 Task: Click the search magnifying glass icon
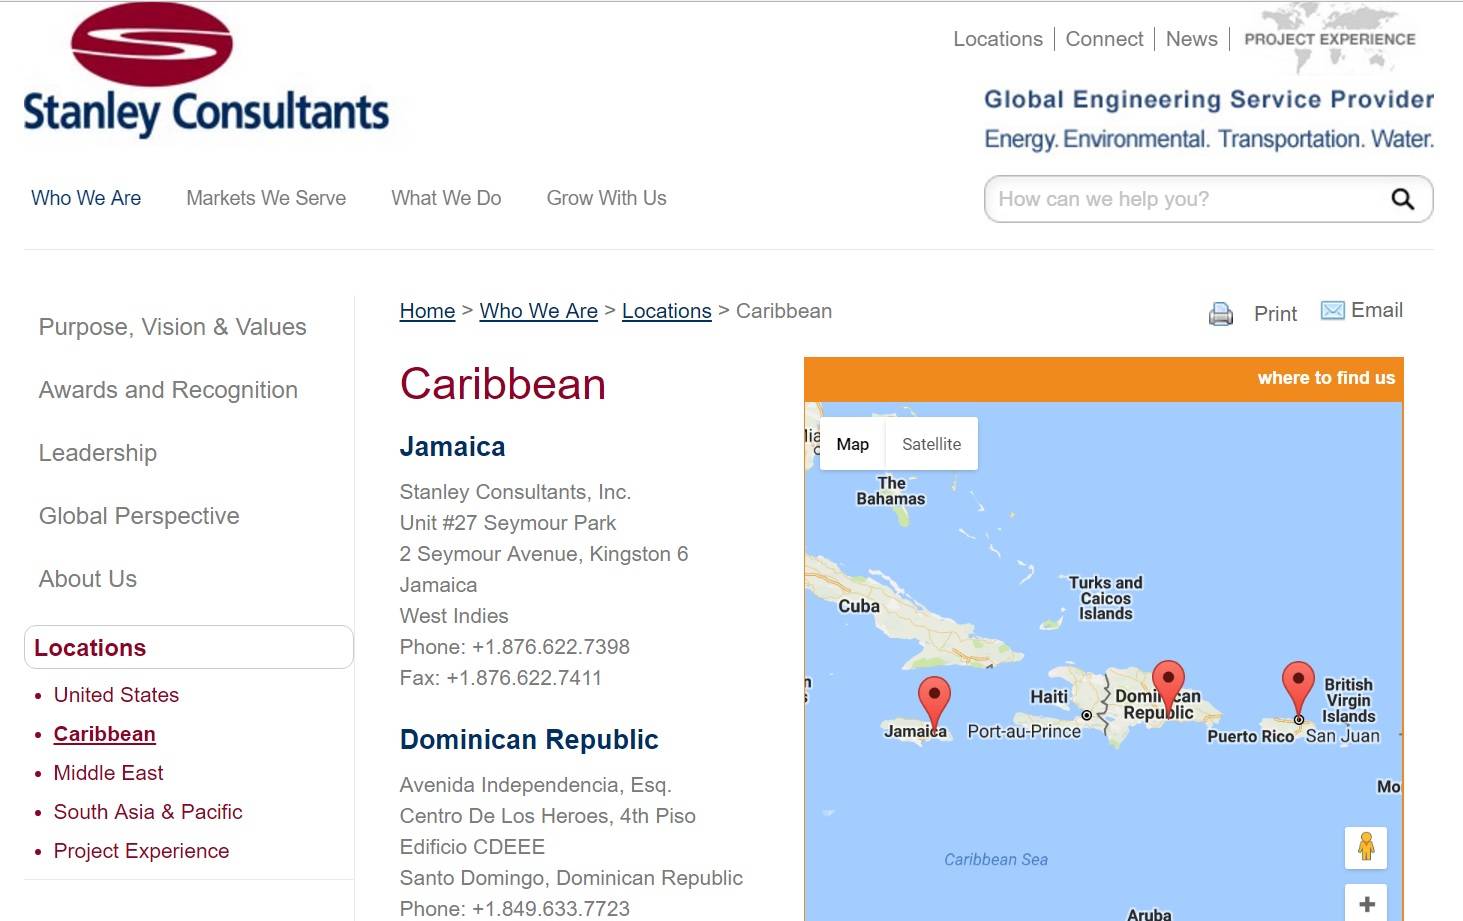coord(1402,199)
